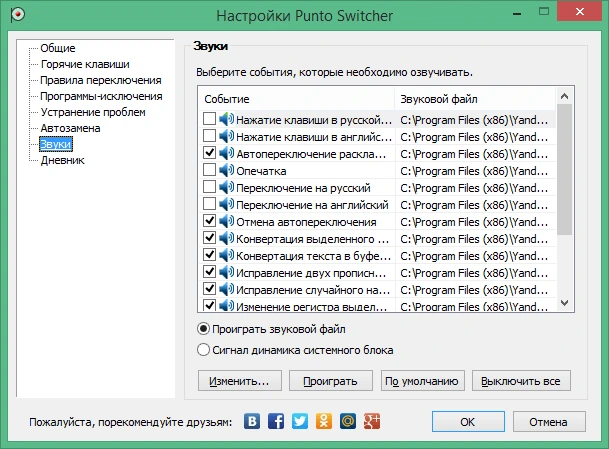The image size is (609, 449).
Task: Share via the Odnoklassniki icon
Action: click(324, 421)
